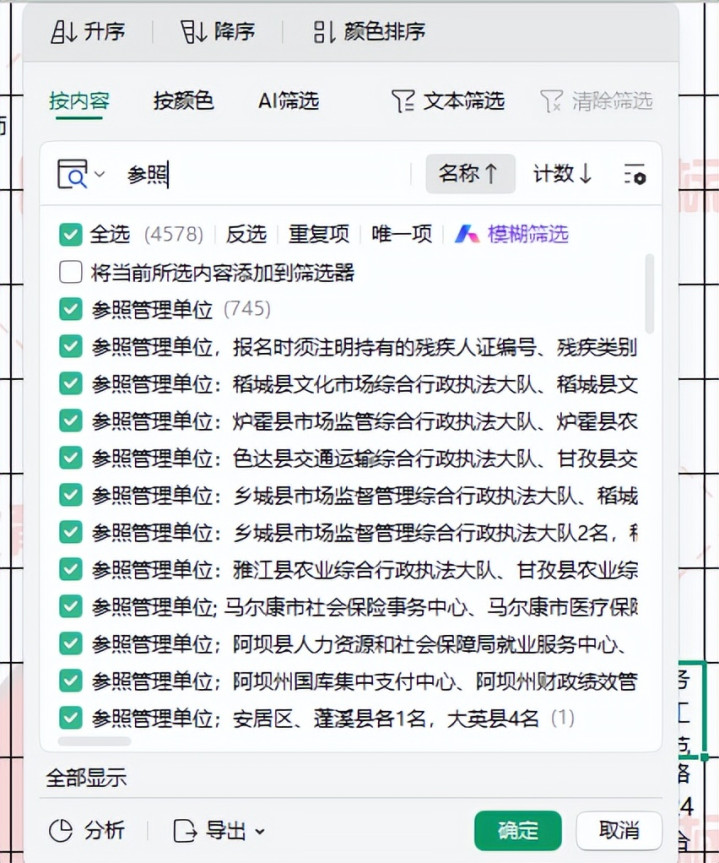Click the color sort (颜色排序) icon
Viewport: 719px width, 863px height.
pyautogui.click(x=324, y=32)
